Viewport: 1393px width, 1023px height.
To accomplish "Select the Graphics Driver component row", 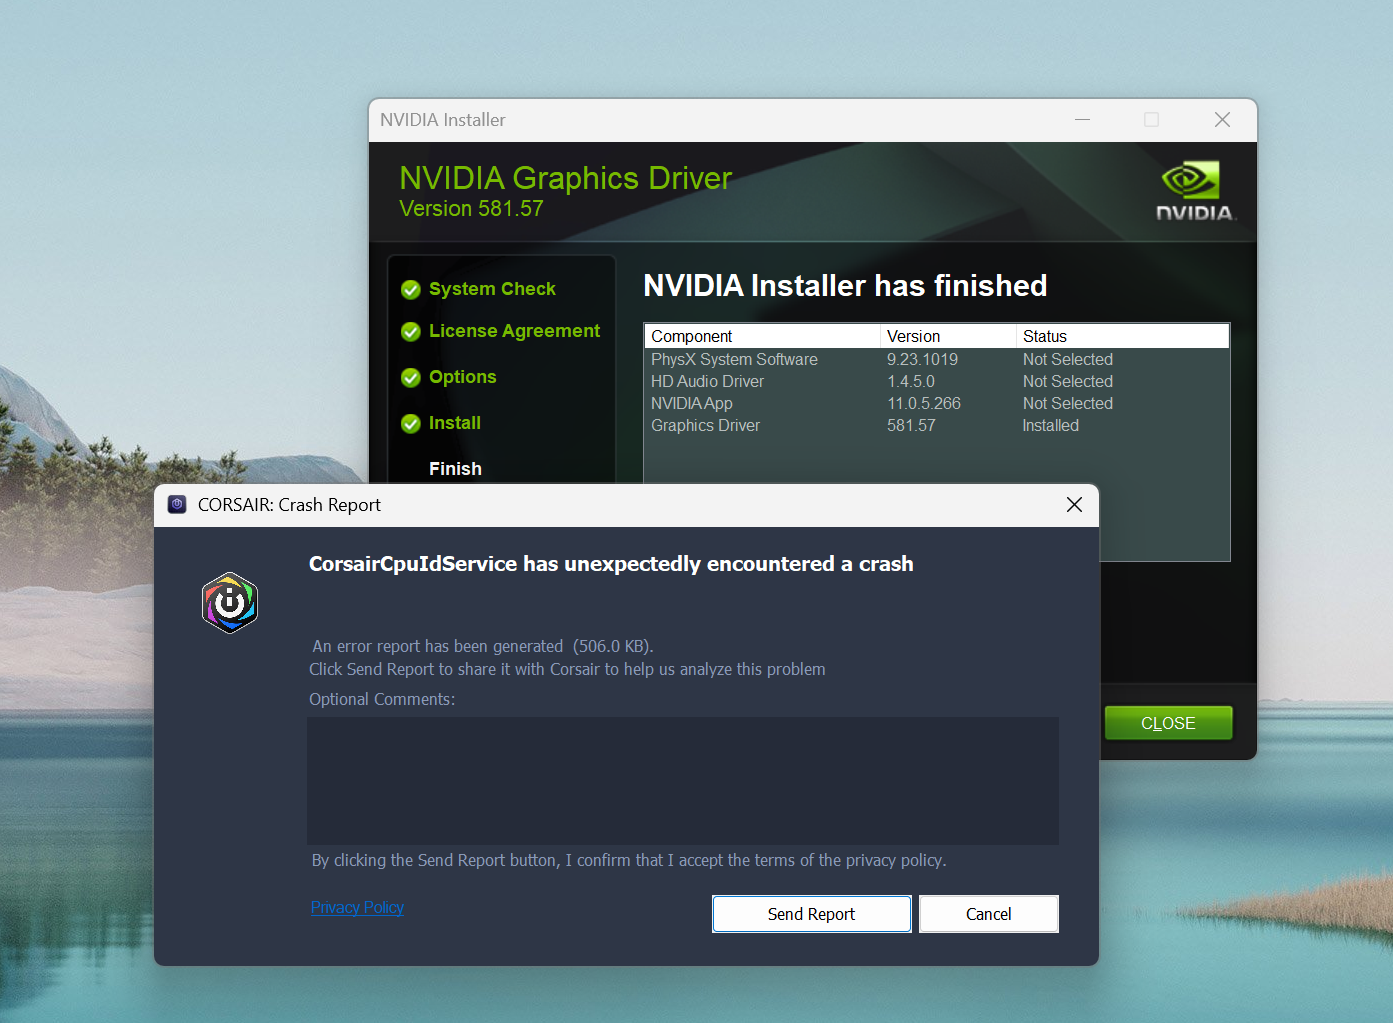I will (936, 425).
